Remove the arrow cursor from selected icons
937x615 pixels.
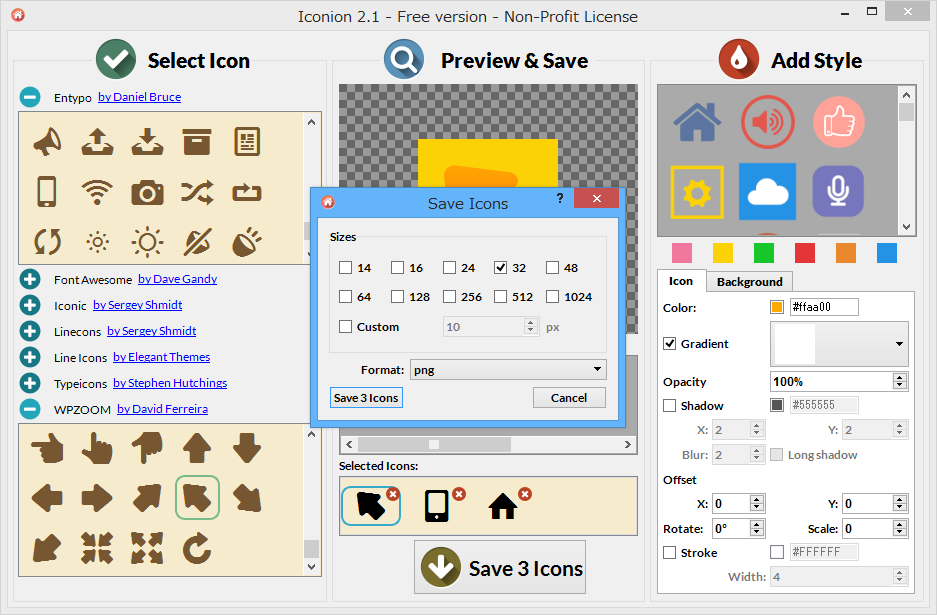pyautogui.click(x=393, y=494)
